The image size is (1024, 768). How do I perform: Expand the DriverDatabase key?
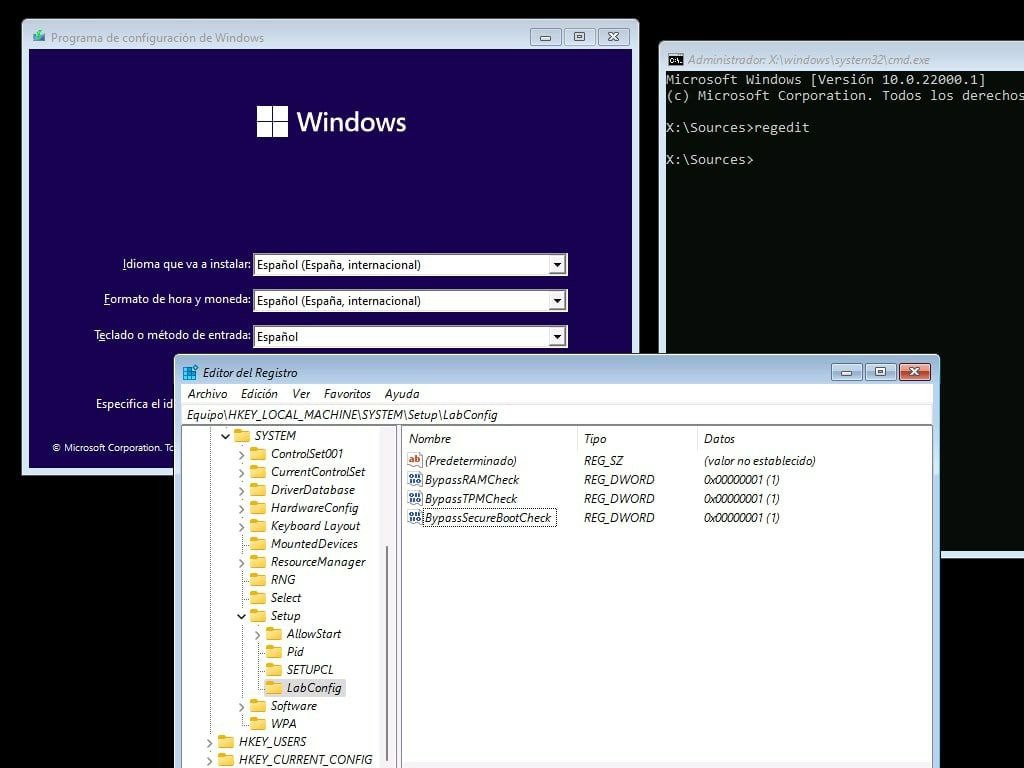tap(242, 490)
